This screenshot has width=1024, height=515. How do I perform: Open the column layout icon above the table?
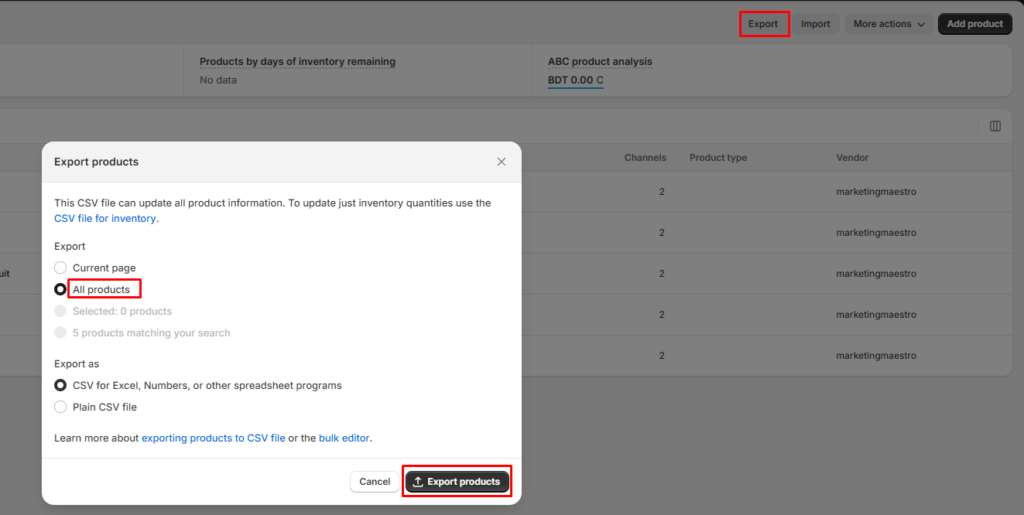[x=995, y=126]
